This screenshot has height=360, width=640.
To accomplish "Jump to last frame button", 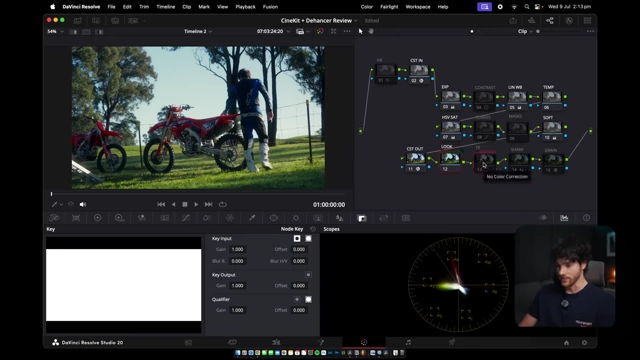I will coord(209,204).
